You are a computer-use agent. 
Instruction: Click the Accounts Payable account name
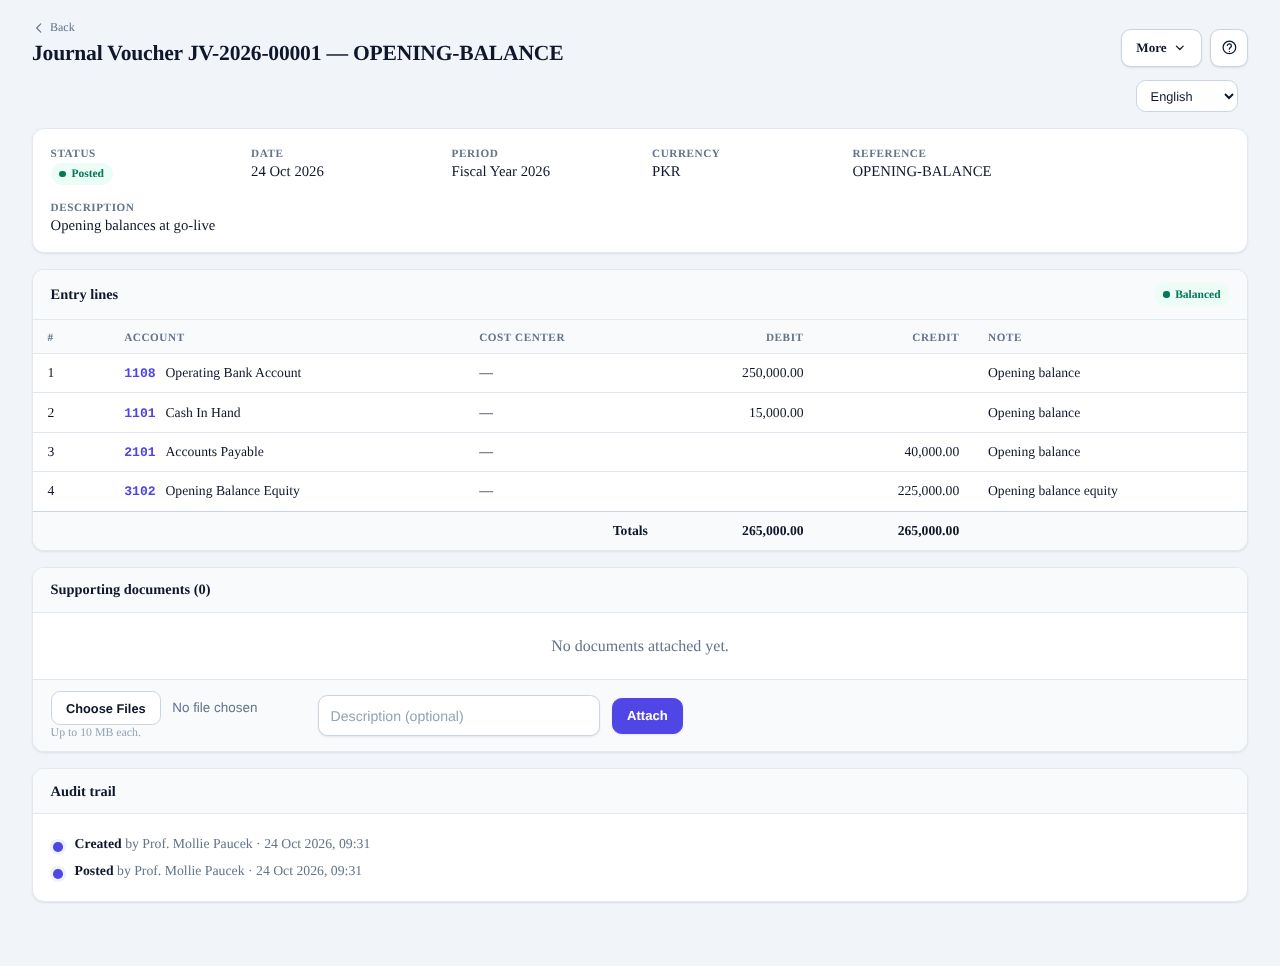pyautogui.click(x=215, y=452)
